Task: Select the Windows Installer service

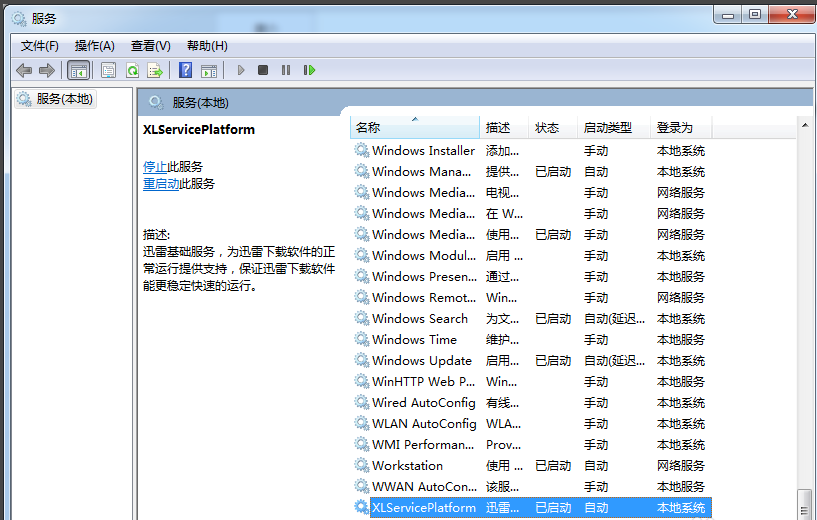Action: point(531,151)
